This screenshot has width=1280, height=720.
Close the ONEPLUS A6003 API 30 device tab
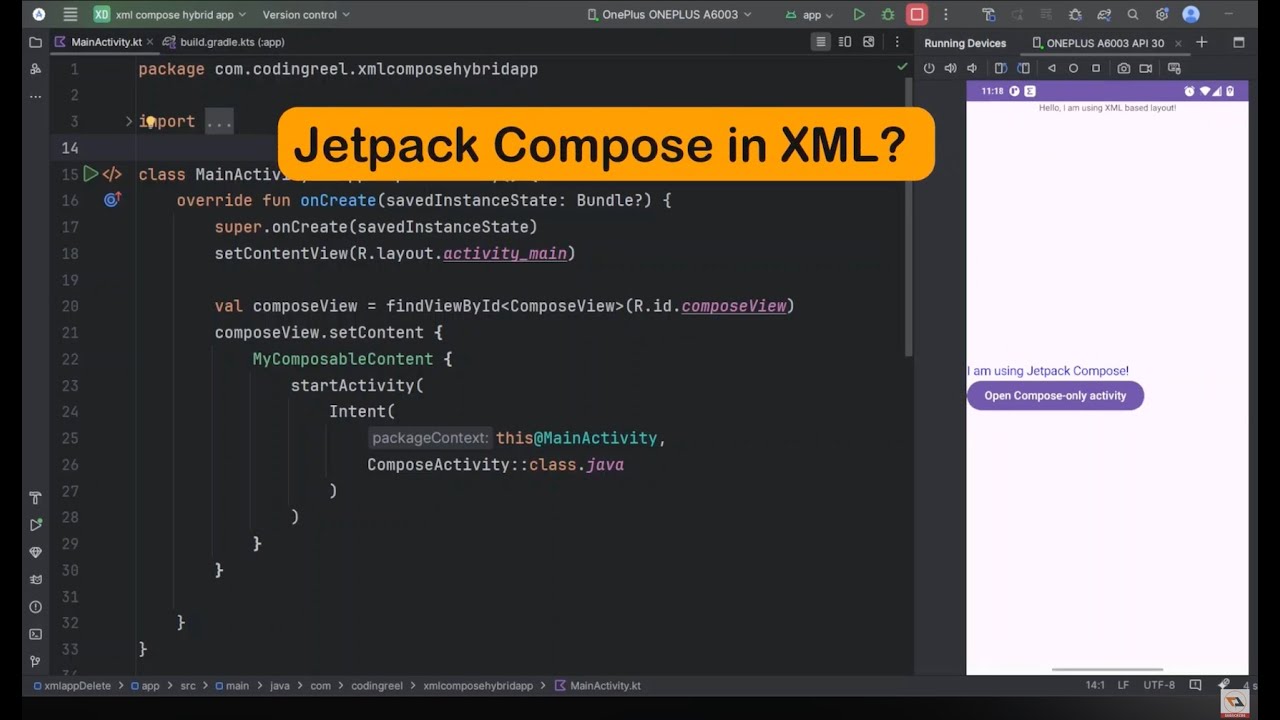point(1178,43)
